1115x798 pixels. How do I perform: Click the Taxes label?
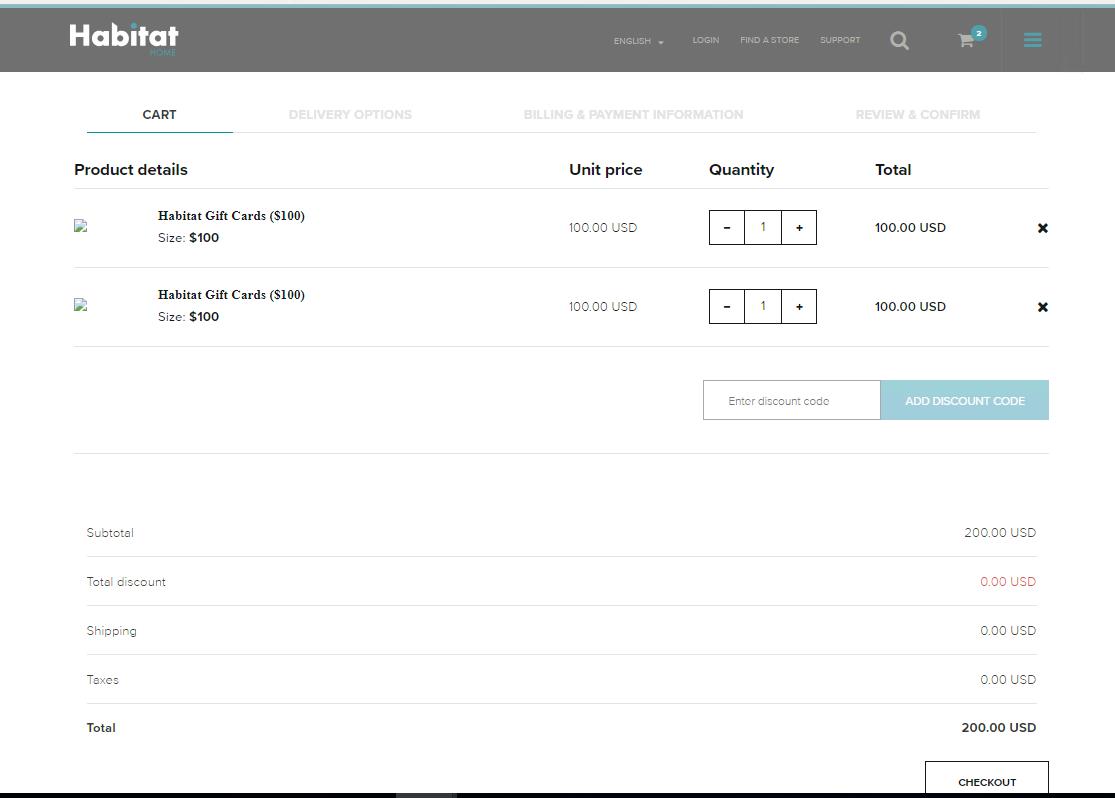[x=102, y=680]
